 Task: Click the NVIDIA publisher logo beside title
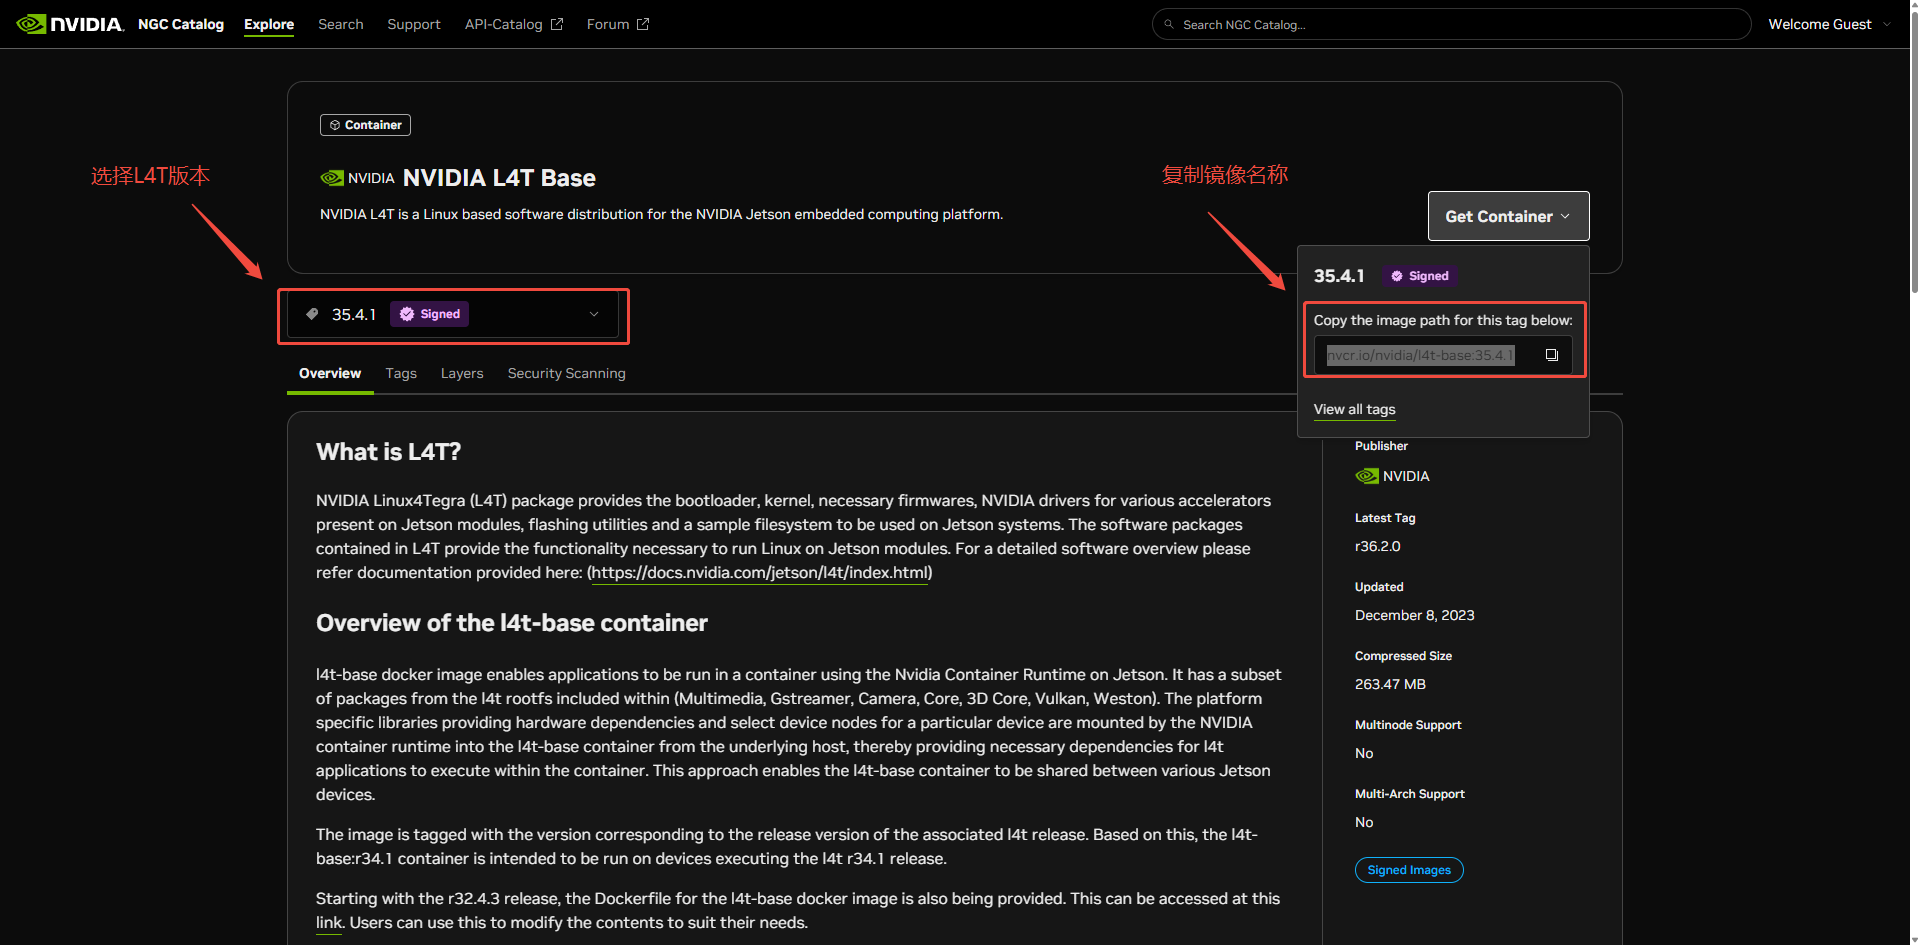point(357,178)
